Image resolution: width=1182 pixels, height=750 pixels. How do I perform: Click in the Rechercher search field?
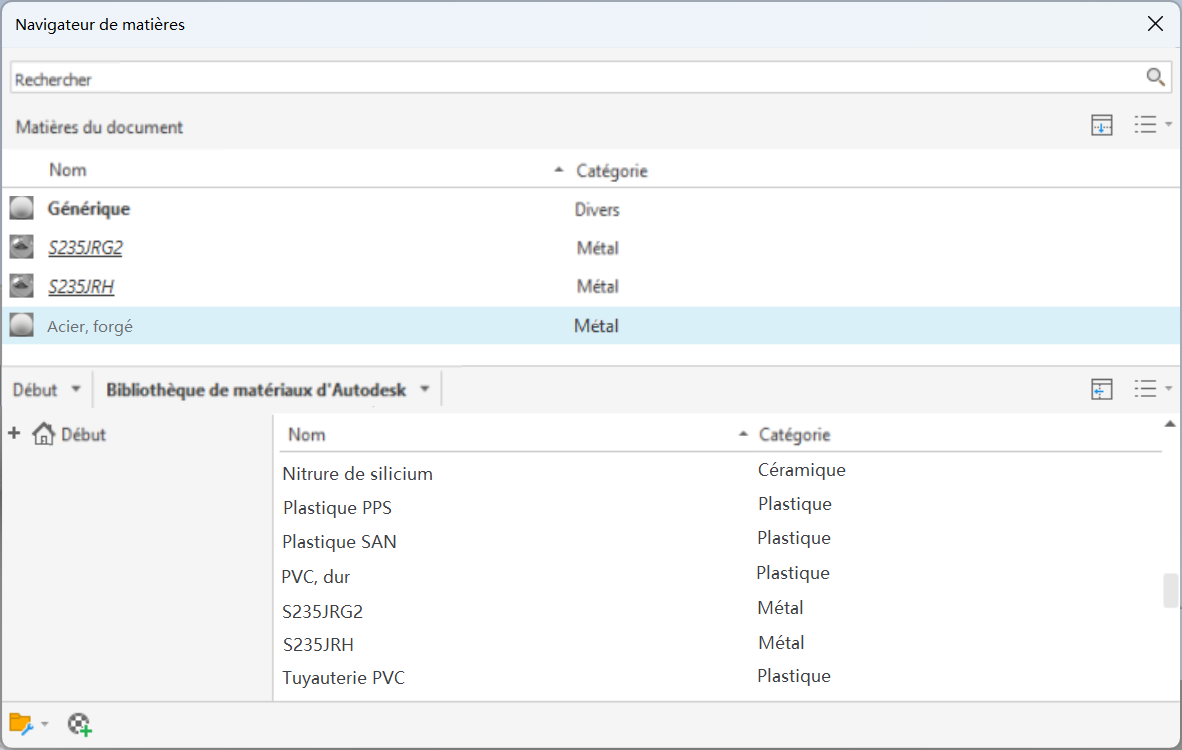570,79
